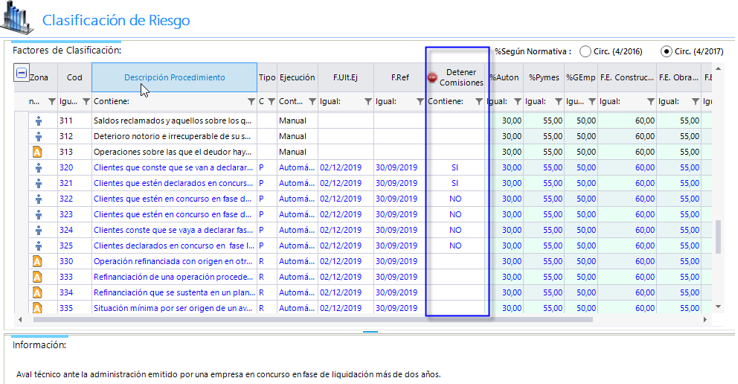Open the filter funnel for %Auton column
Image resolution: width=738 pixels, height=384 pixels.
(518, 102)
